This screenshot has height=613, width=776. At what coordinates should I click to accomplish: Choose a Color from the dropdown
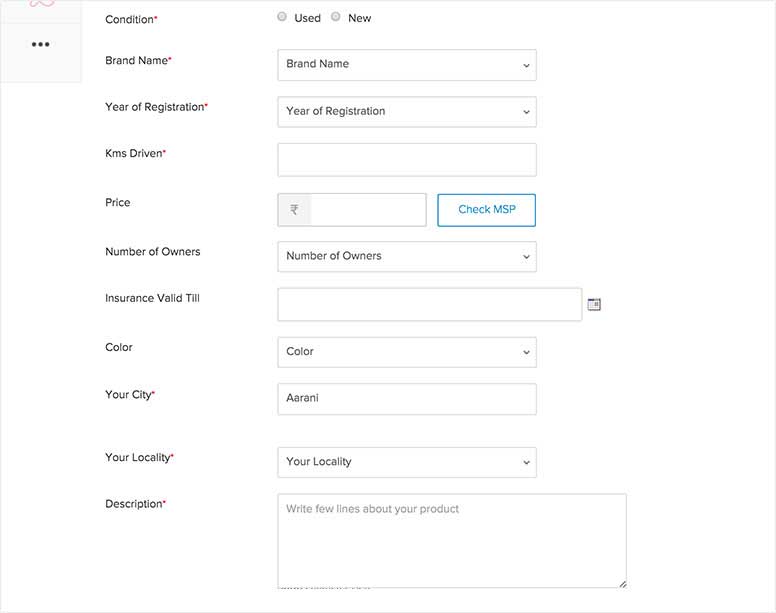click(407, 352)
